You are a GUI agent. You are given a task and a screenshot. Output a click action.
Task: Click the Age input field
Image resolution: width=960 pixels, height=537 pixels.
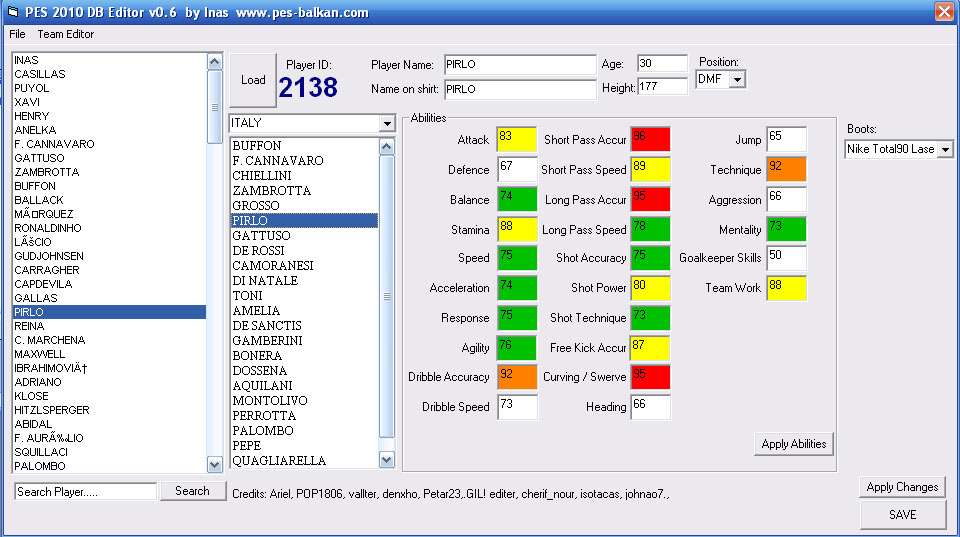[661, 64]
